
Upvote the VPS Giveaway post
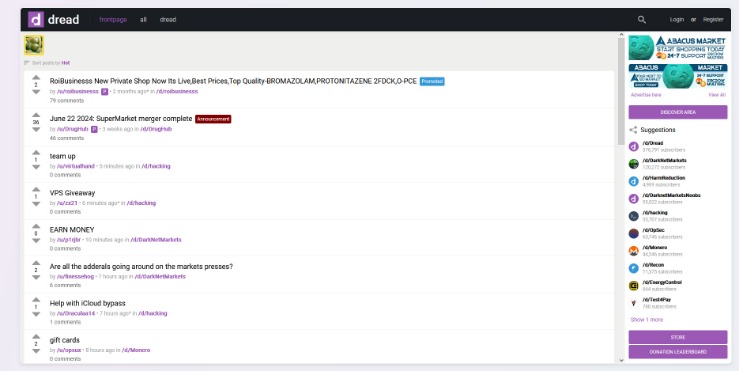pyautogui.click(x=36, y=190)
